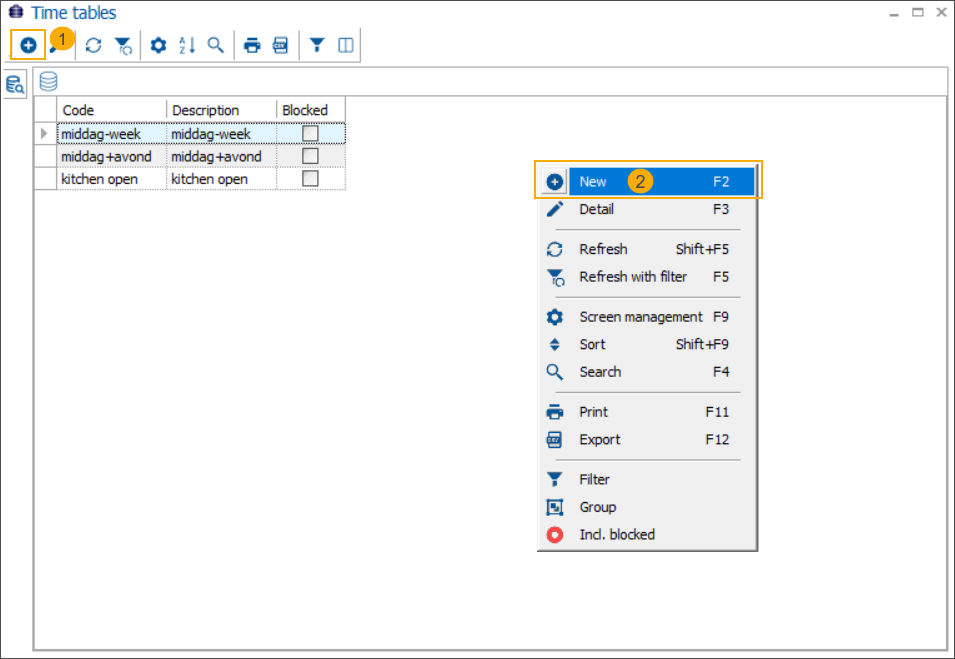This screenshot has width=955, height=659.
Task: Enable Blocked on the middag+avond row
Action: 309,156
